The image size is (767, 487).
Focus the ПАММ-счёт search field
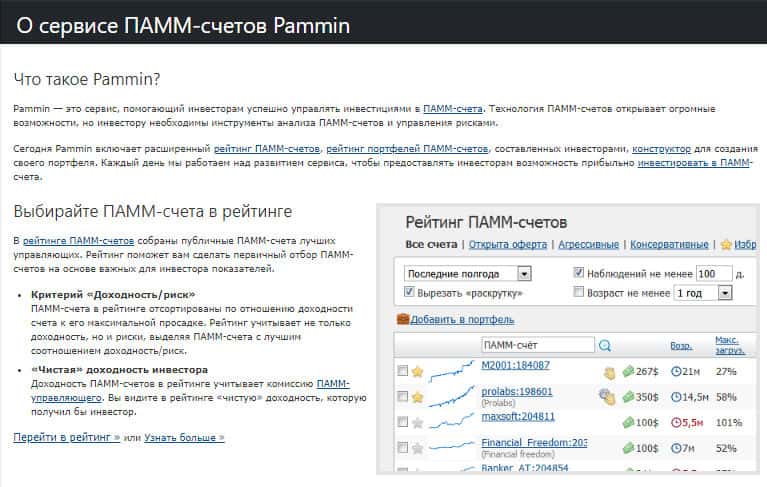click(538, 345)
